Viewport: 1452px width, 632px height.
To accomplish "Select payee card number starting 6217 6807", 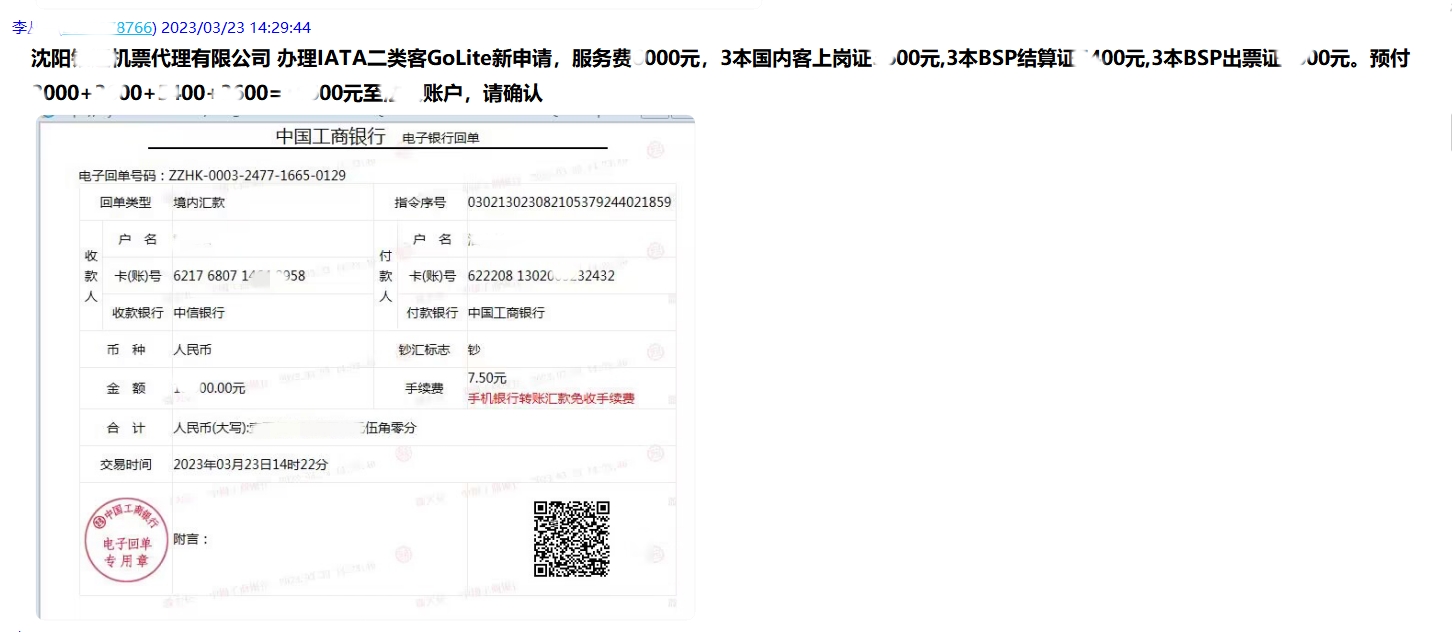I will tap(239, 276).
